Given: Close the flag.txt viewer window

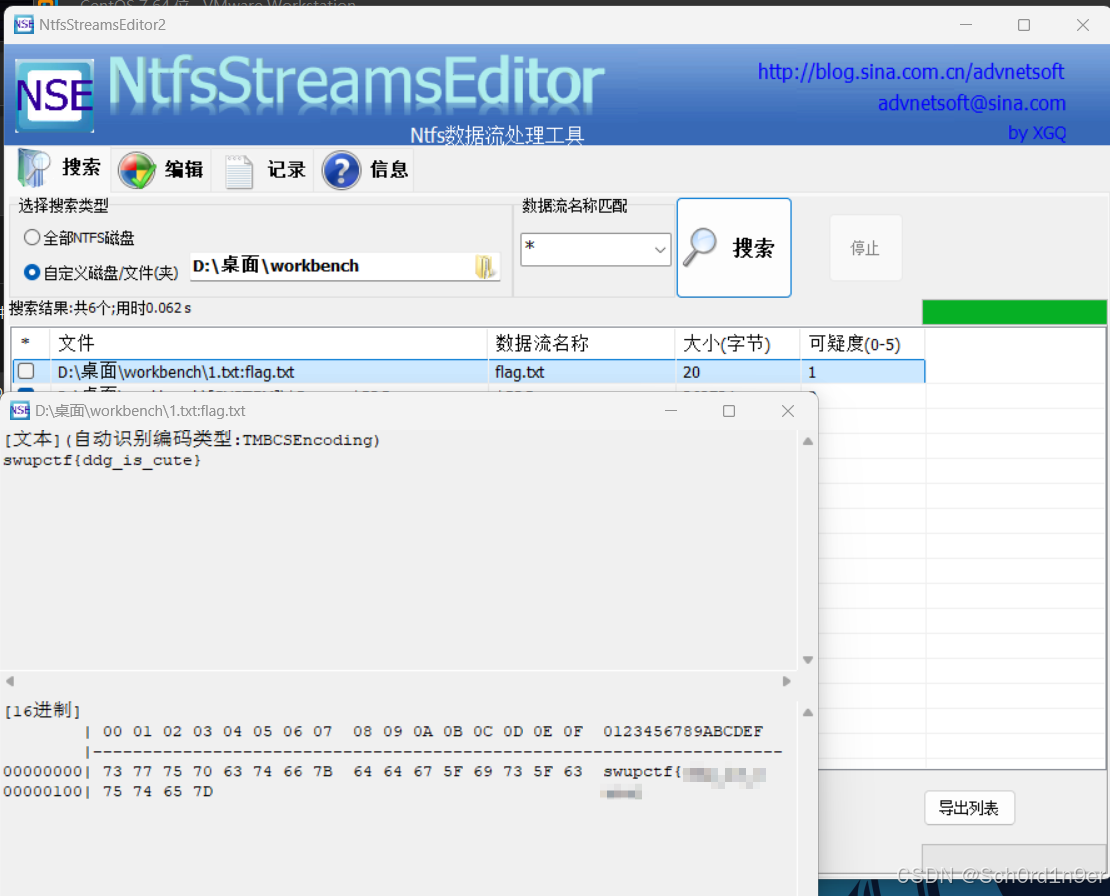Looking at the screenshot, I should click(x=787, y=410).
